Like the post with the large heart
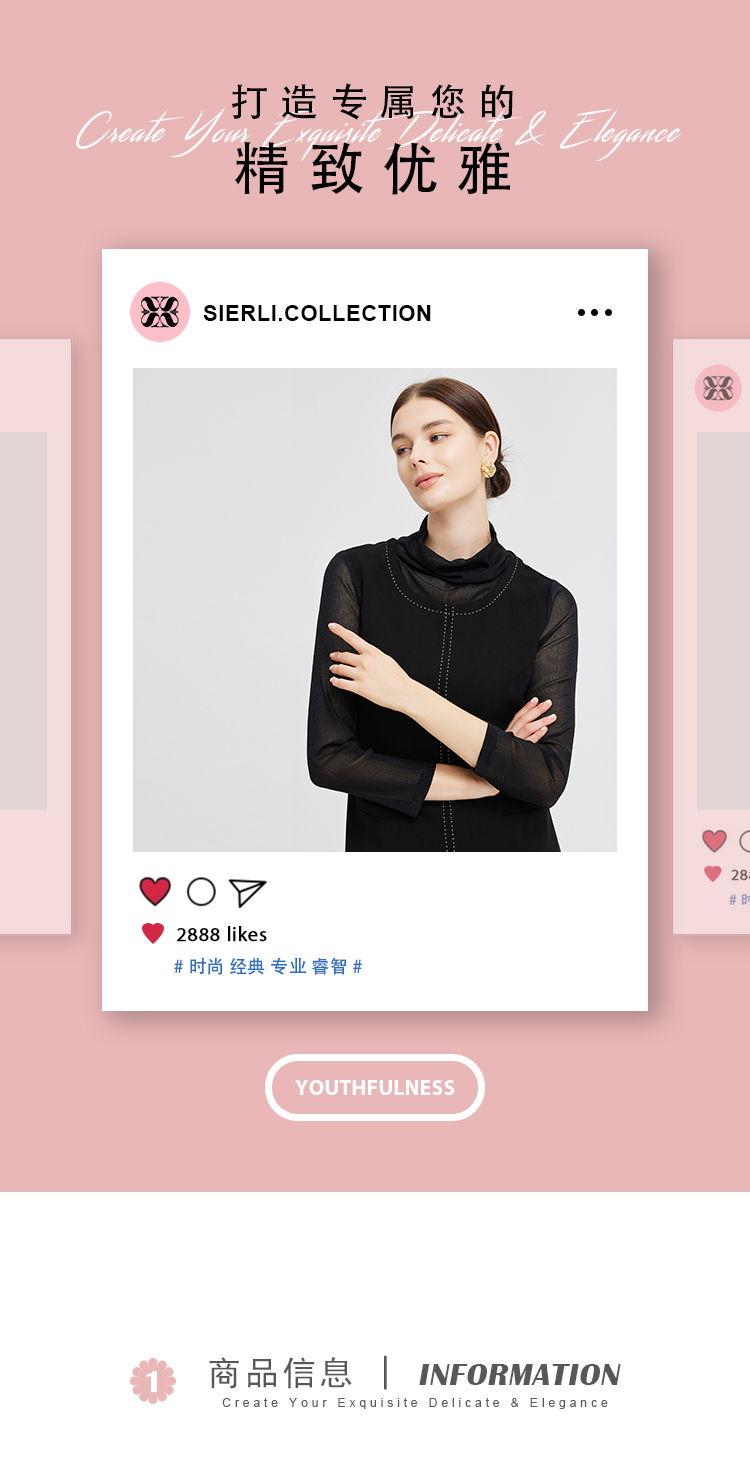This screenshot has height=1461, width=750. coord(155,892)
